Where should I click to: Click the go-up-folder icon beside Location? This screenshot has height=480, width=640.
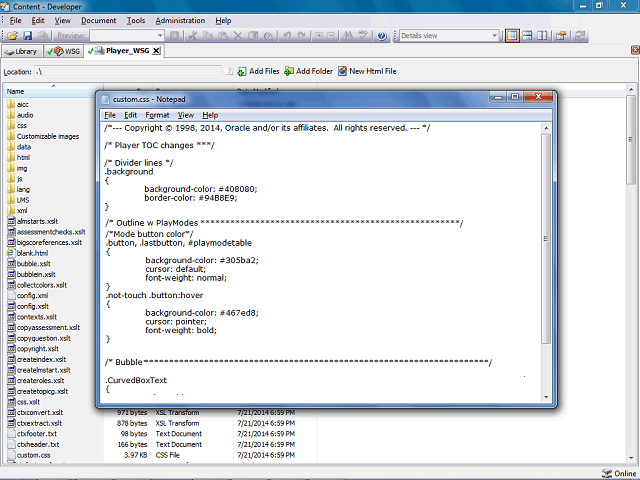click(229, 71)
